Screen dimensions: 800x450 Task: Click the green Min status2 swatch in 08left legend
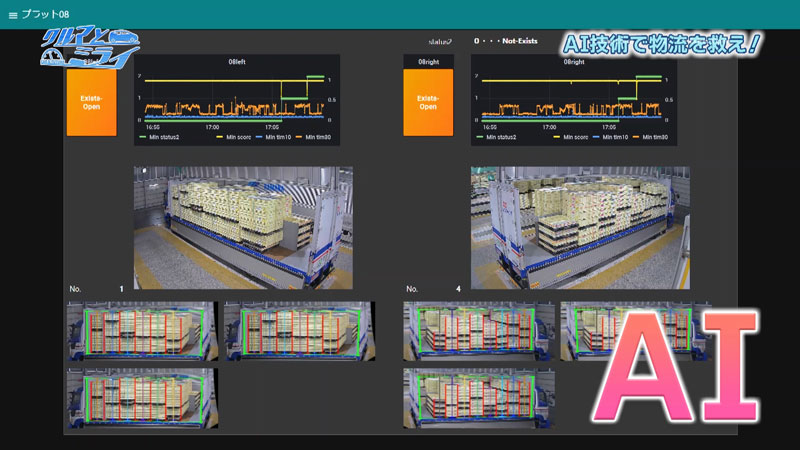tap(142, 137)
